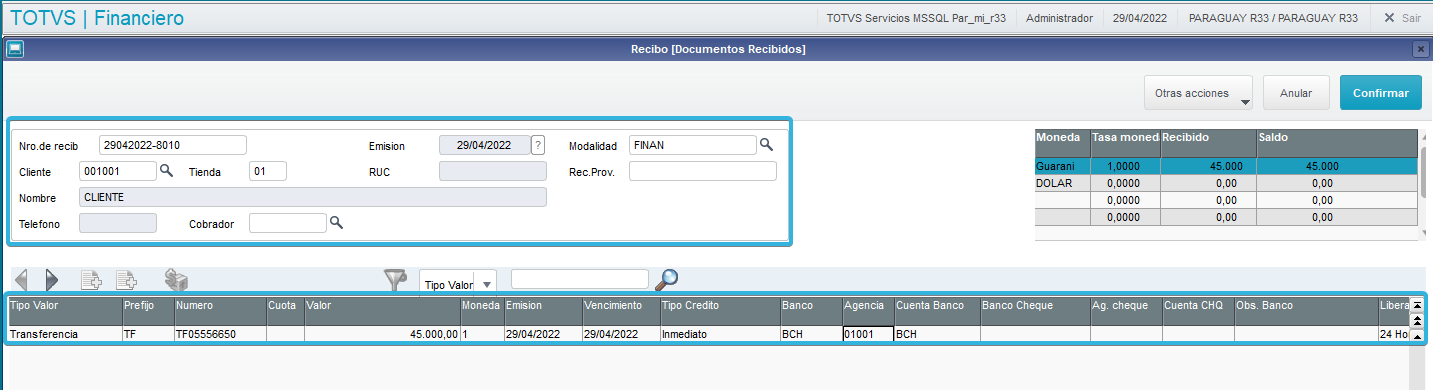Screen dimensions: 1433x390
Task: Open Cobrador lookup magnifier icon
Action: [x=337, y=223]
